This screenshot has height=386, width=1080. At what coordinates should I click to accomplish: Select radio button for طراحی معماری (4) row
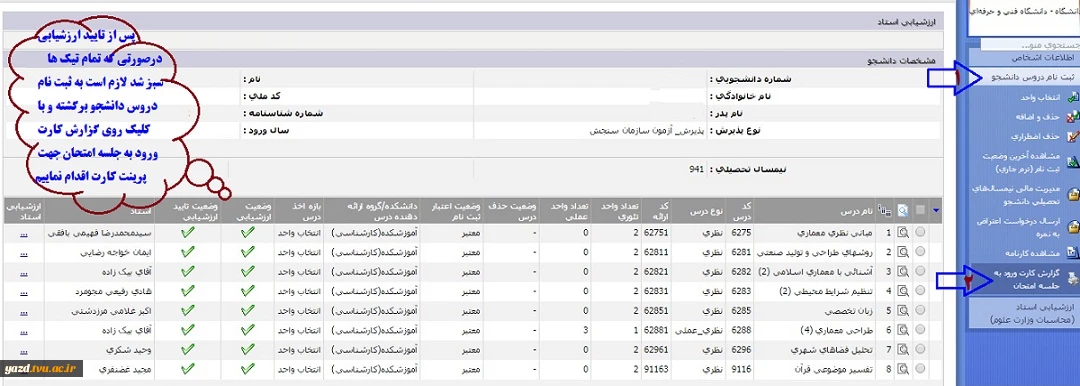[x=920, y=329]
